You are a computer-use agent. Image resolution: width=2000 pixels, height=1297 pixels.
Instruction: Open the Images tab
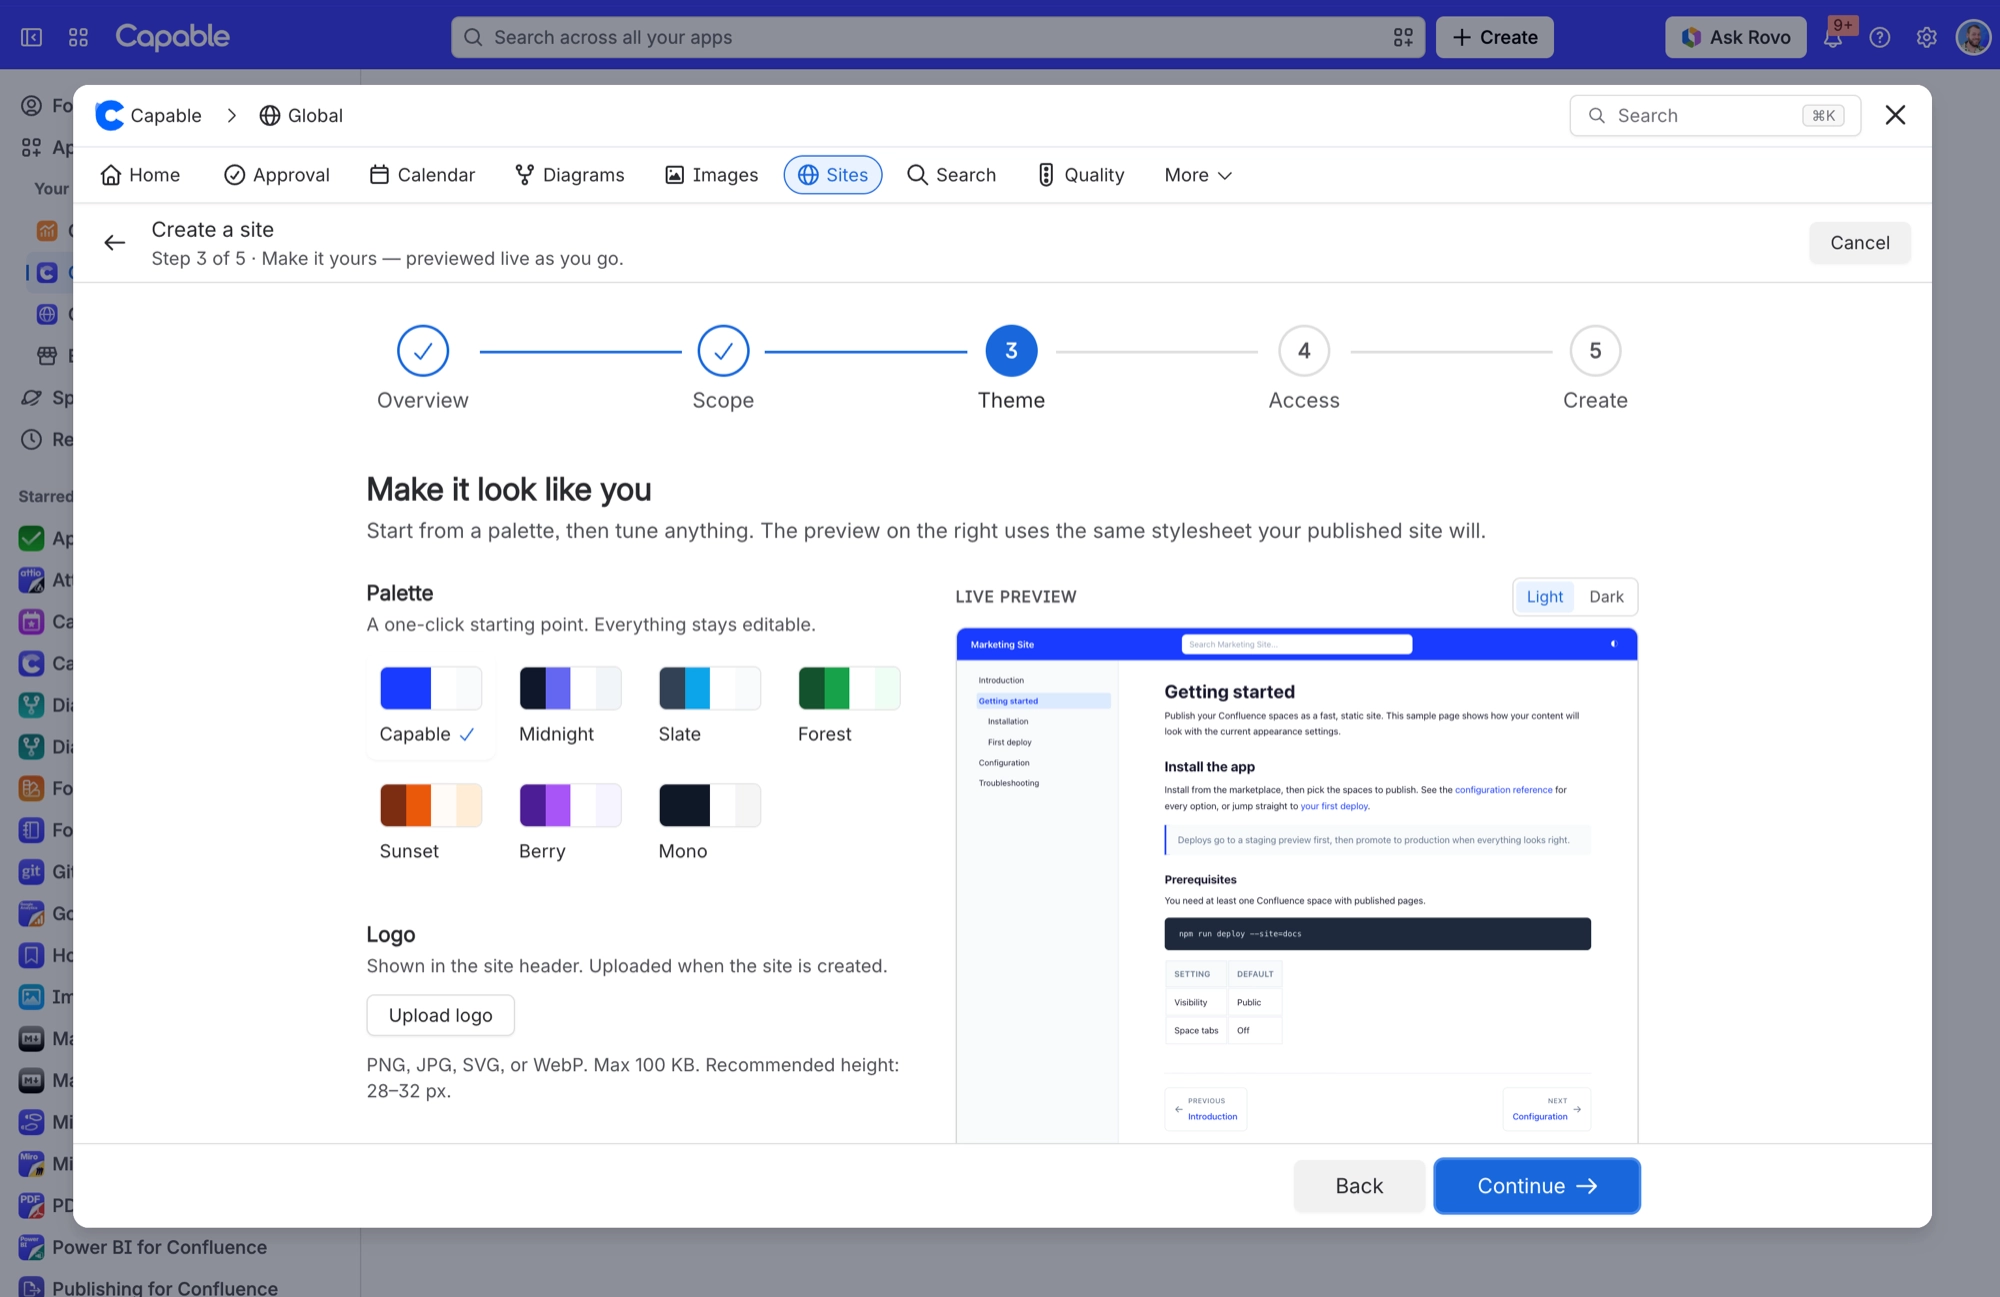click(712, 175)
